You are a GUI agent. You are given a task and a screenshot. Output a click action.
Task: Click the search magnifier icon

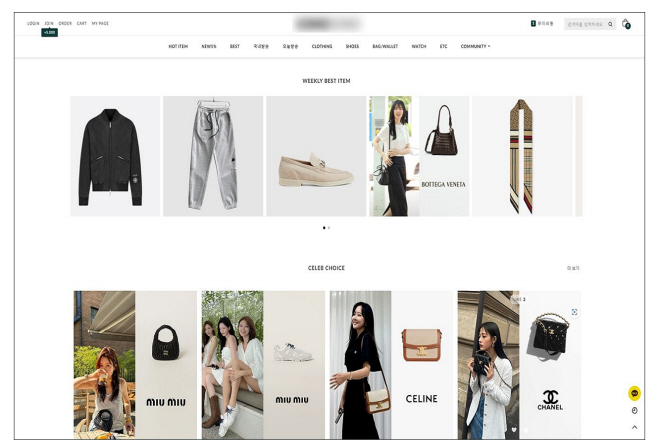tap(610, 23)
